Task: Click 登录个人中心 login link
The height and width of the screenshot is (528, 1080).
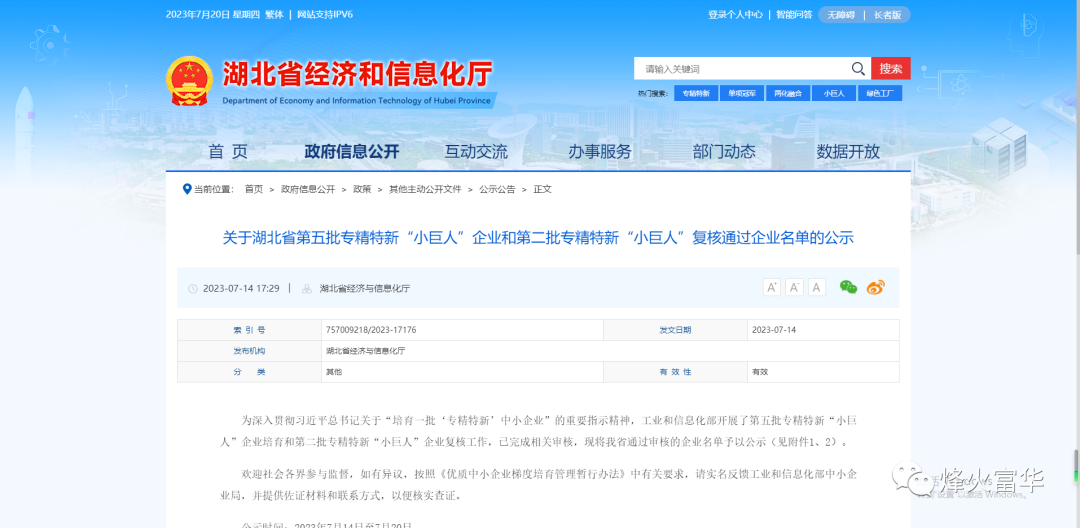Action: tap(735, 15)
